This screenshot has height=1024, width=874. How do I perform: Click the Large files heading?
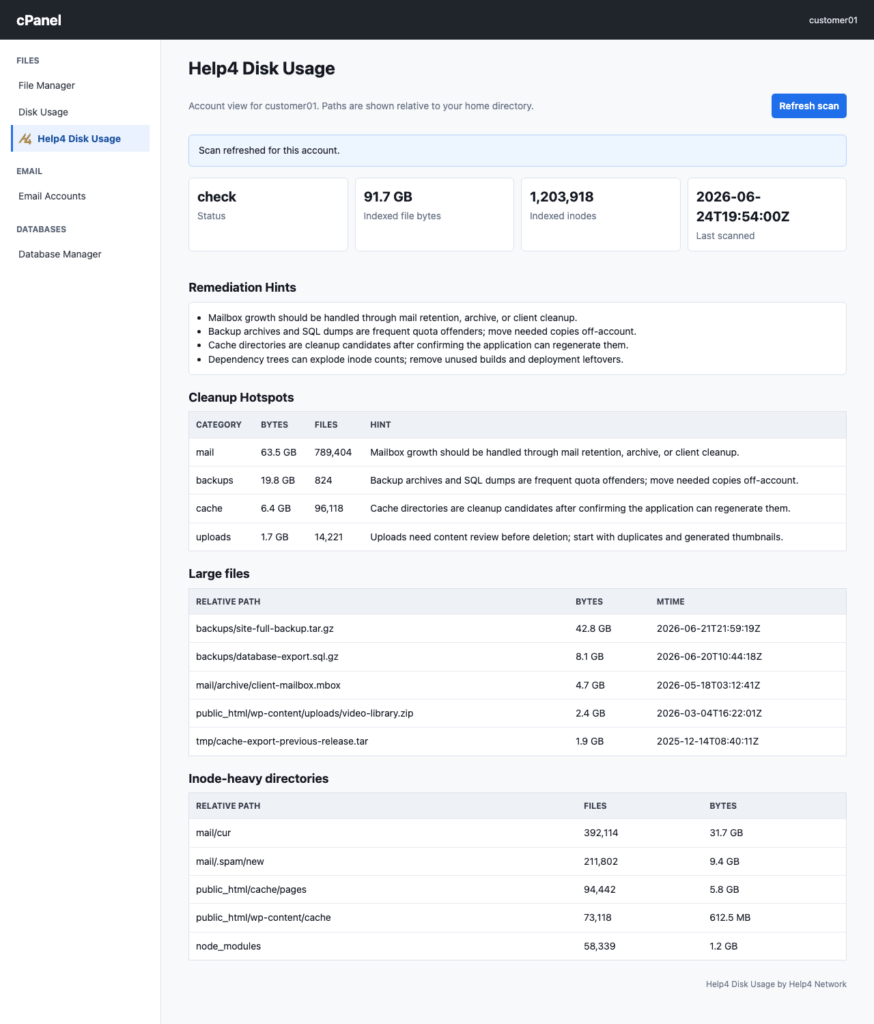(x=219, y=573)
